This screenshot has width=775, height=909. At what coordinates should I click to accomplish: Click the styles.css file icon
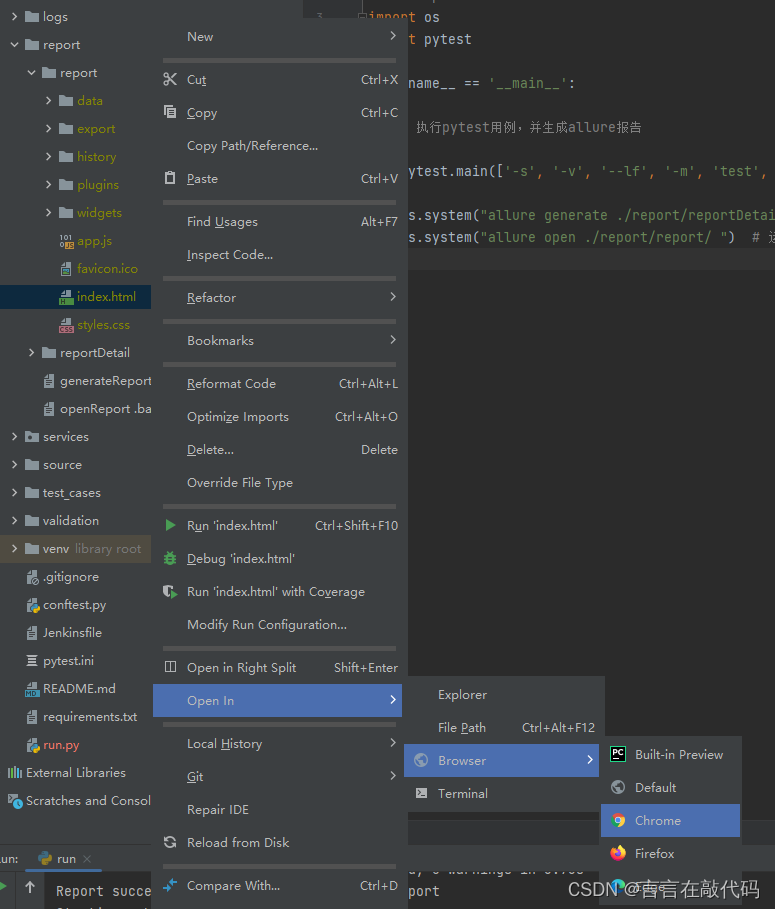(66, 325)
